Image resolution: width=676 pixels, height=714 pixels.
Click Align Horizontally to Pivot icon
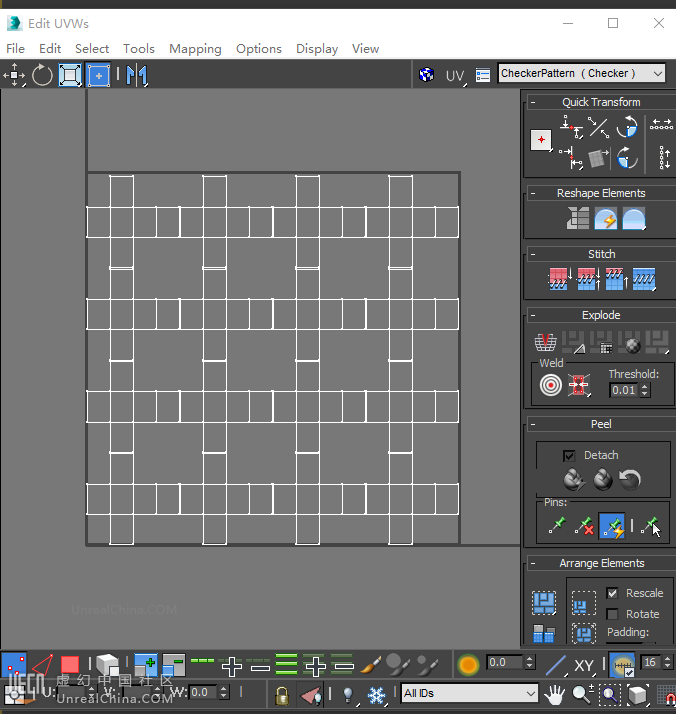(571, 127)
